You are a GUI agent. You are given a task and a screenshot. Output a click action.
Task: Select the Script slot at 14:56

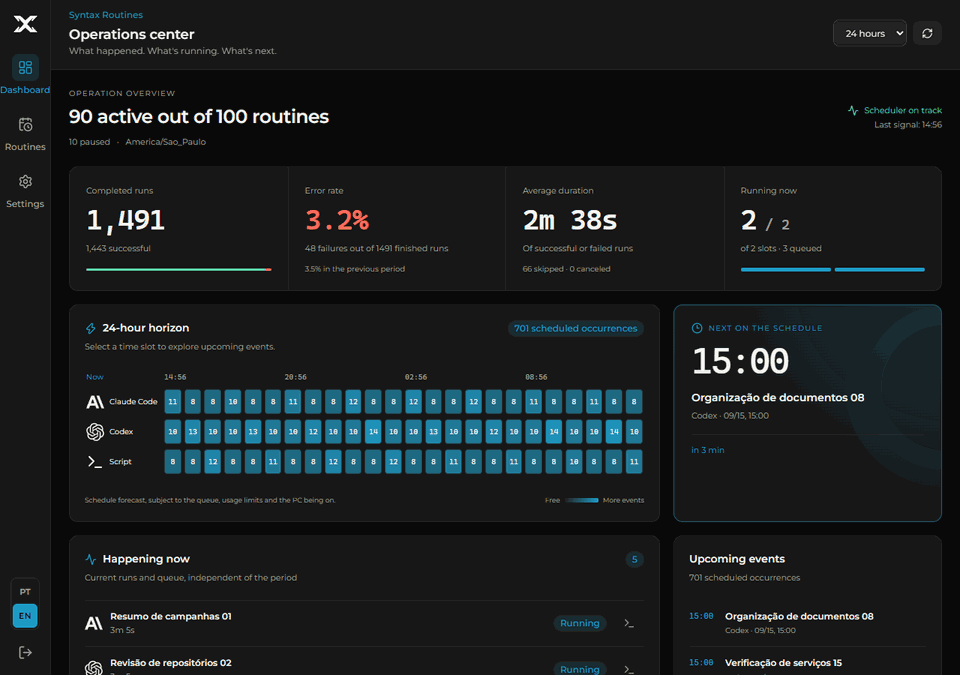[x=173, y=462]
